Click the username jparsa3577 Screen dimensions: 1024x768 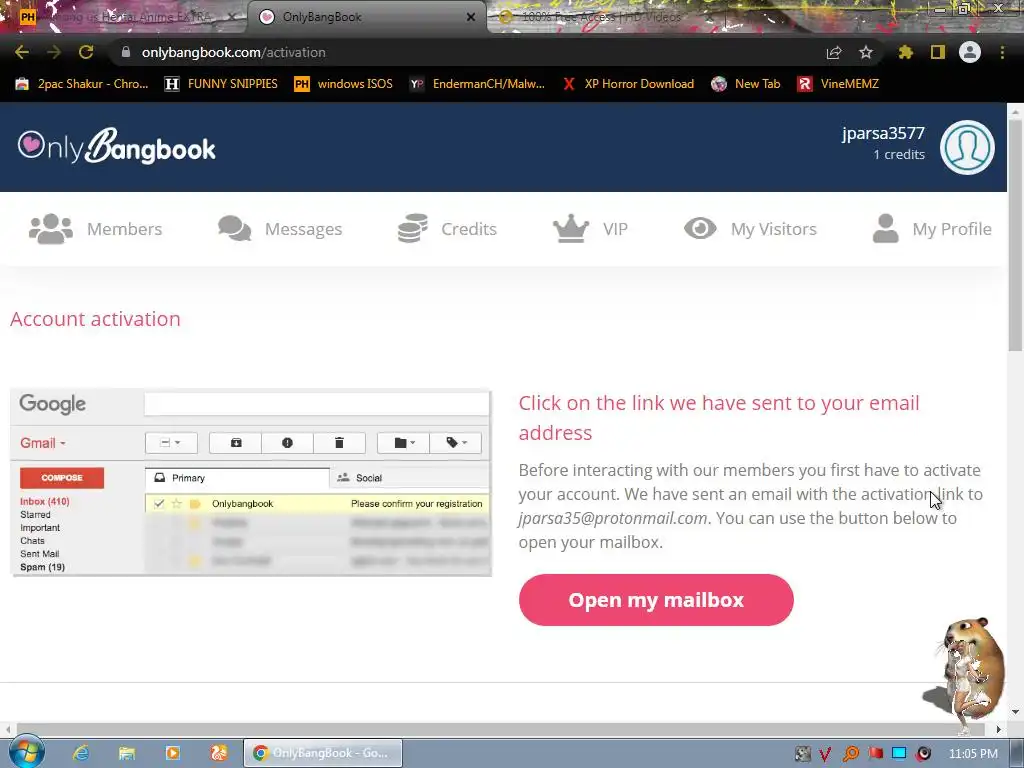coord(883,133)
